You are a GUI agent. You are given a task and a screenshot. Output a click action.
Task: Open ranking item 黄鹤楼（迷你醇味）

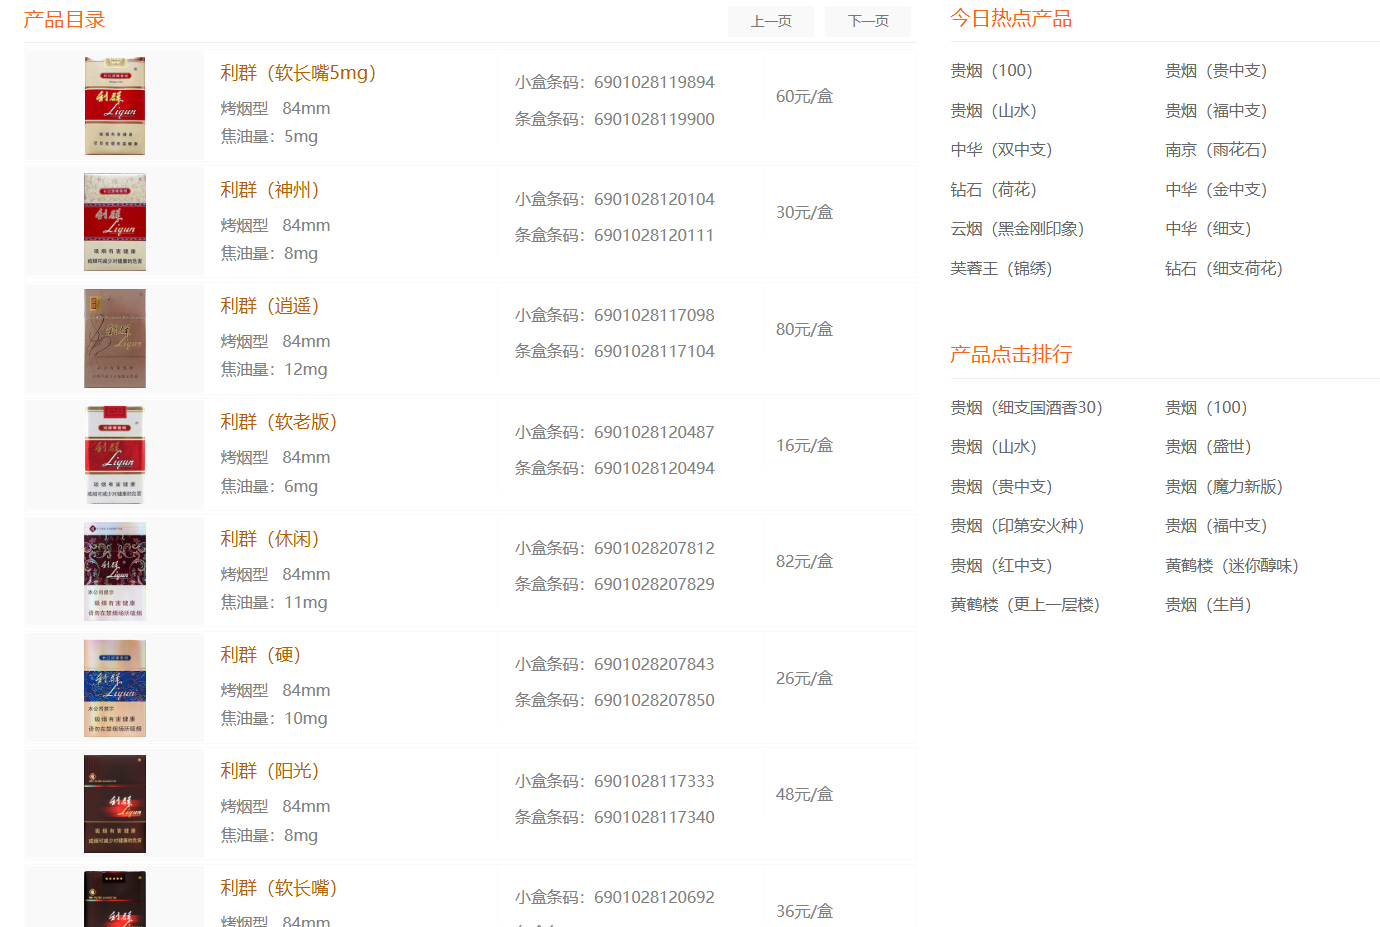1232,566
